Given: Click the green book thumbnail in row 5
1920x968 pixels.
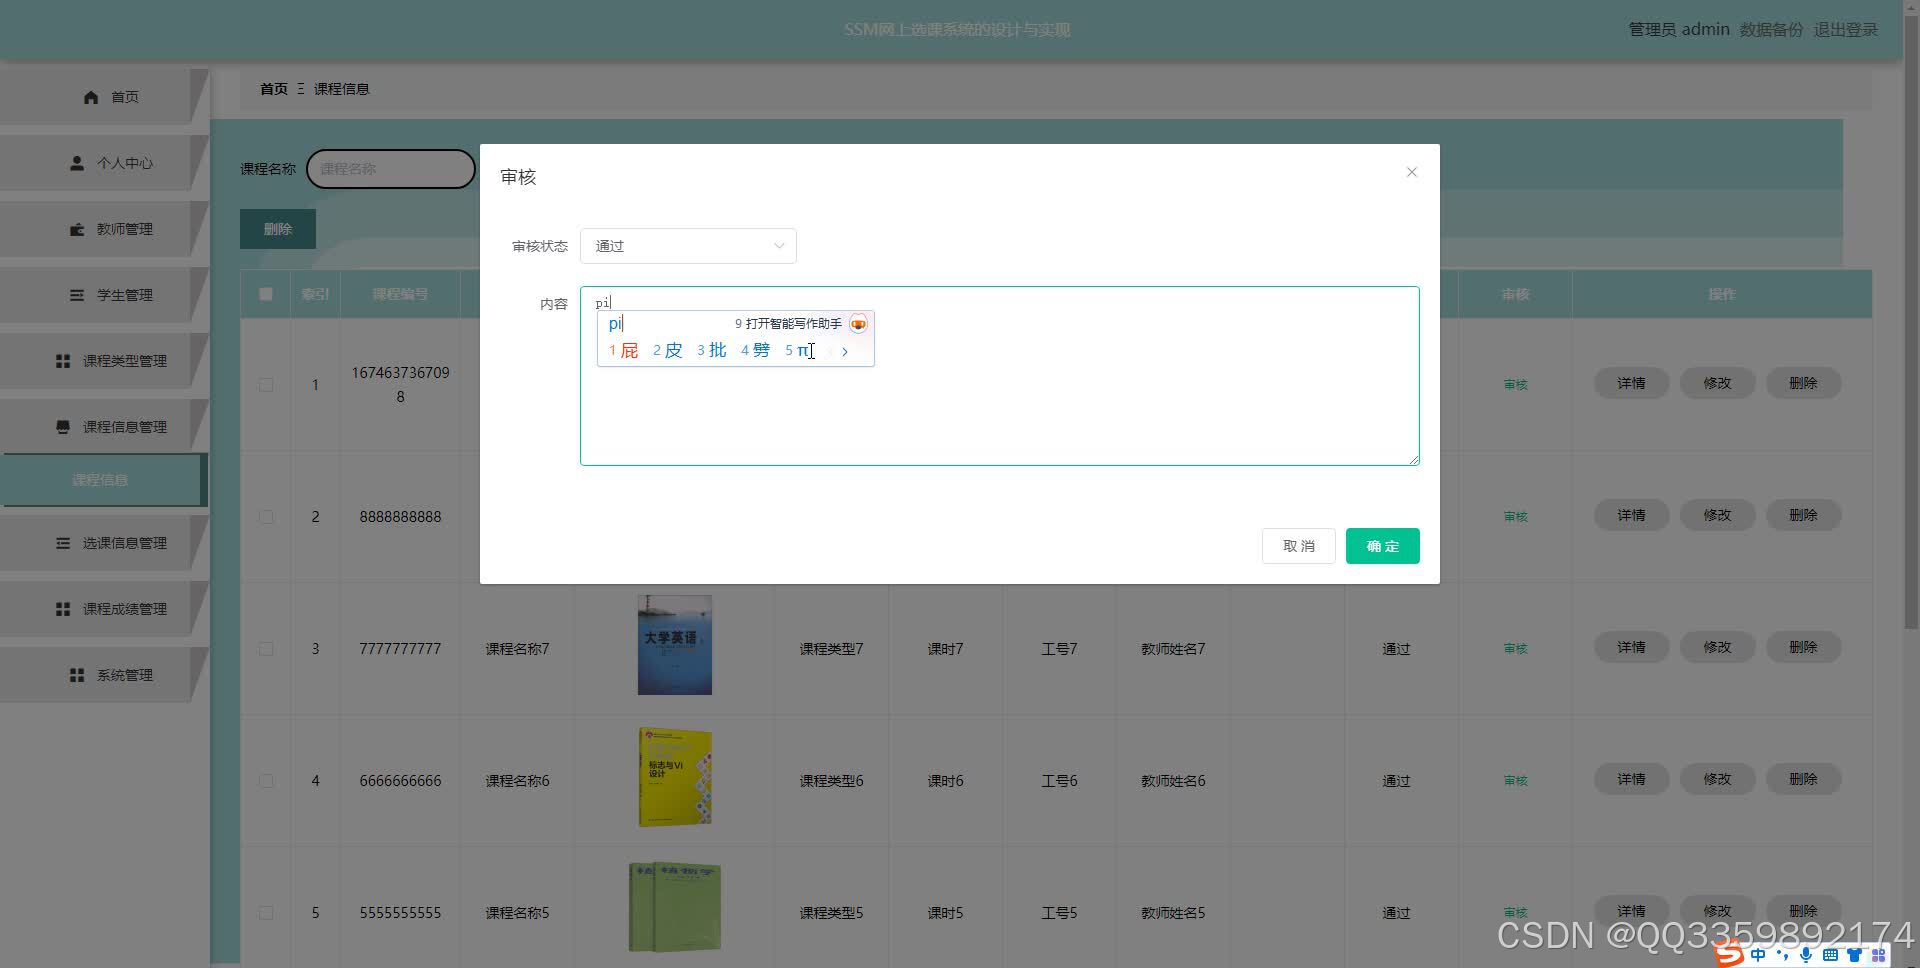Looking at the screenshot, I should point(675,908).
